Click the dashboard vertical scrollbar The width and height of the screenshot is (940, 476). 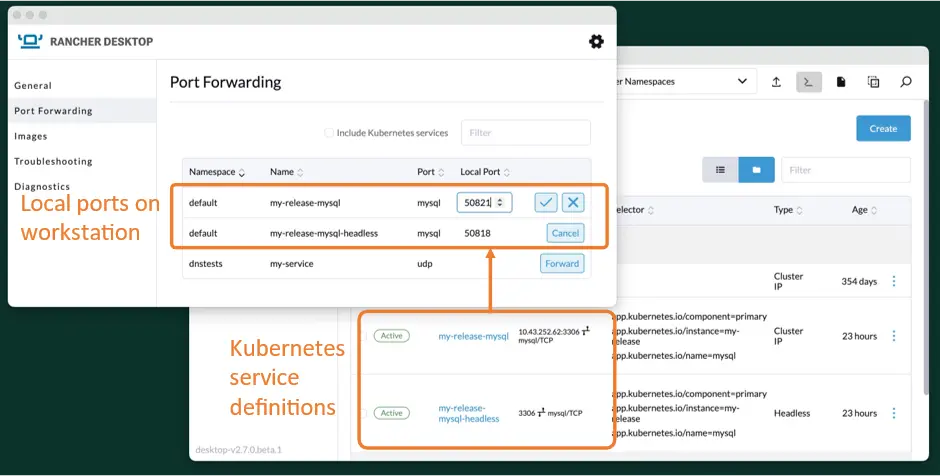click(x=926, y=246)
